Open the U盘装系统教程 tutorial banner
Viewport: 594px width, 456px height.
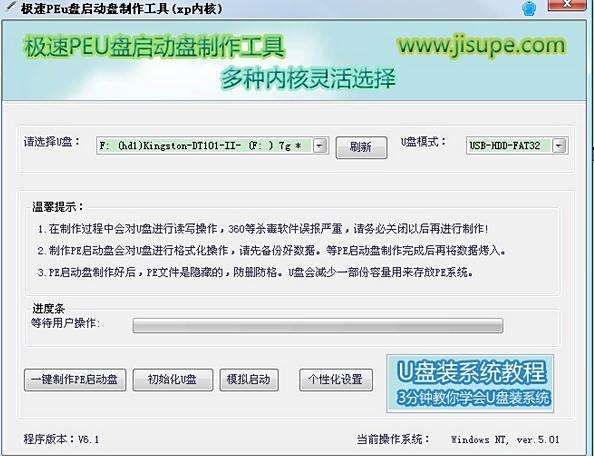click(470, 383)
